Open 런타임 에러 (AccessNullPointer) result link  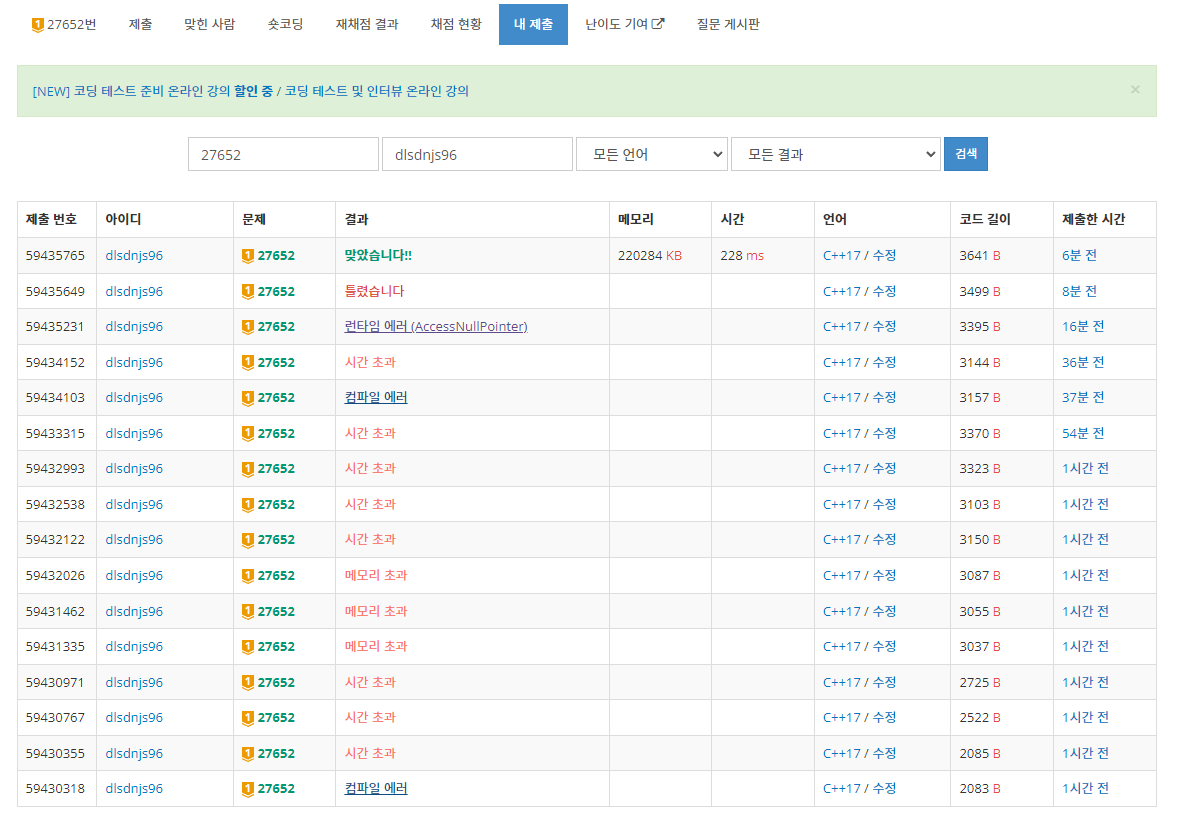pyautogui.click(x=436, y=327)
